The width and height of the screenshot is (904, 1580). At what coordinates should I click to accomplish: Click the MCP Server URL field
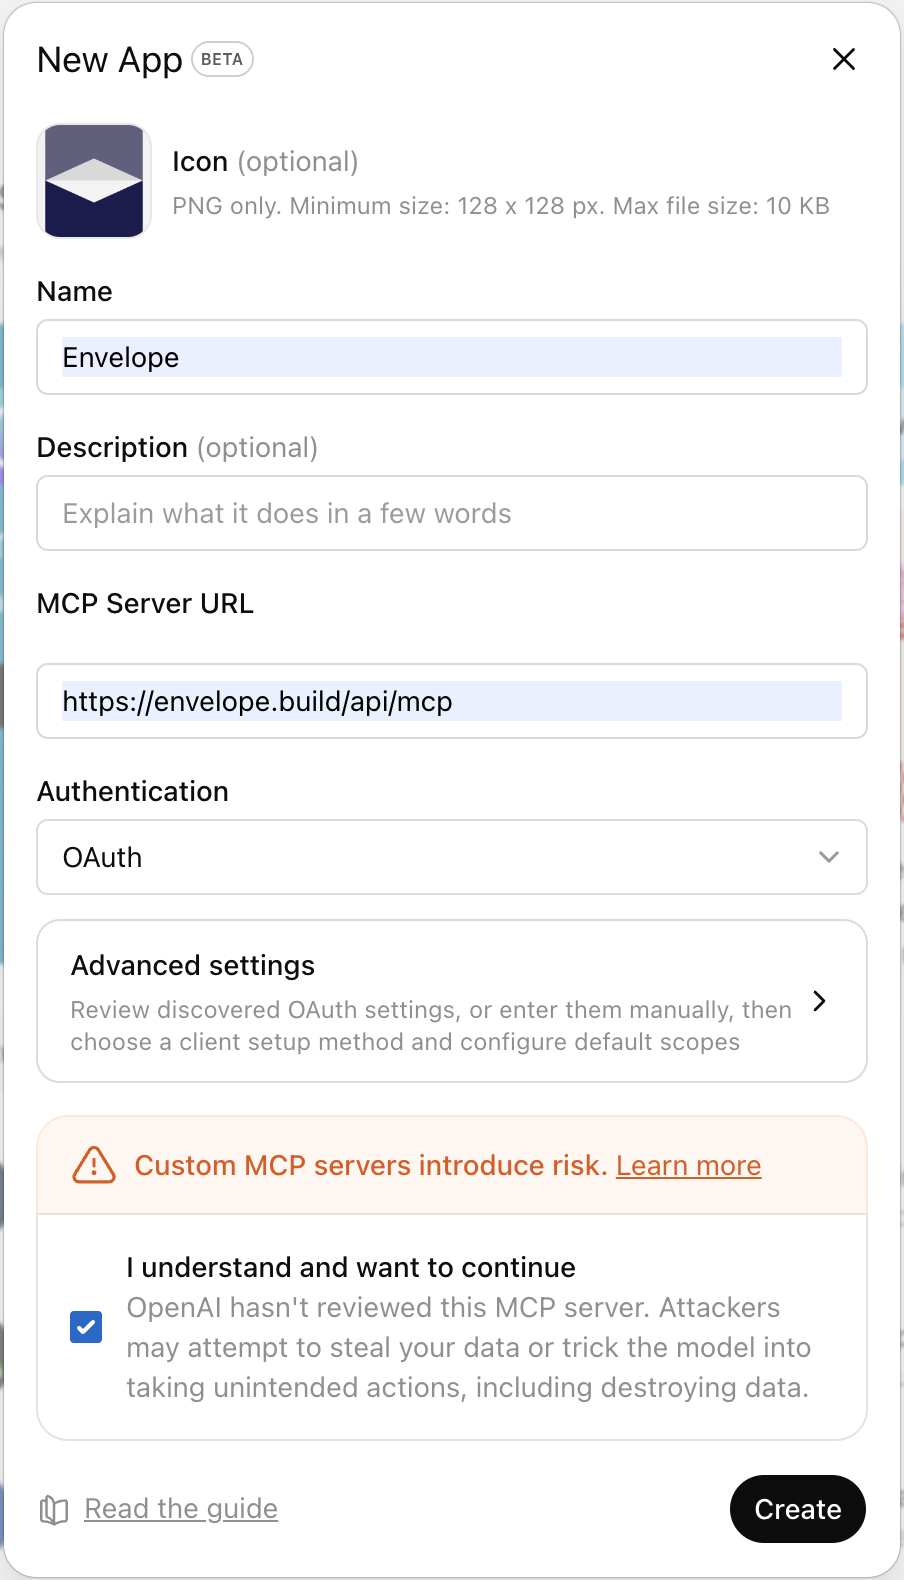452,701
